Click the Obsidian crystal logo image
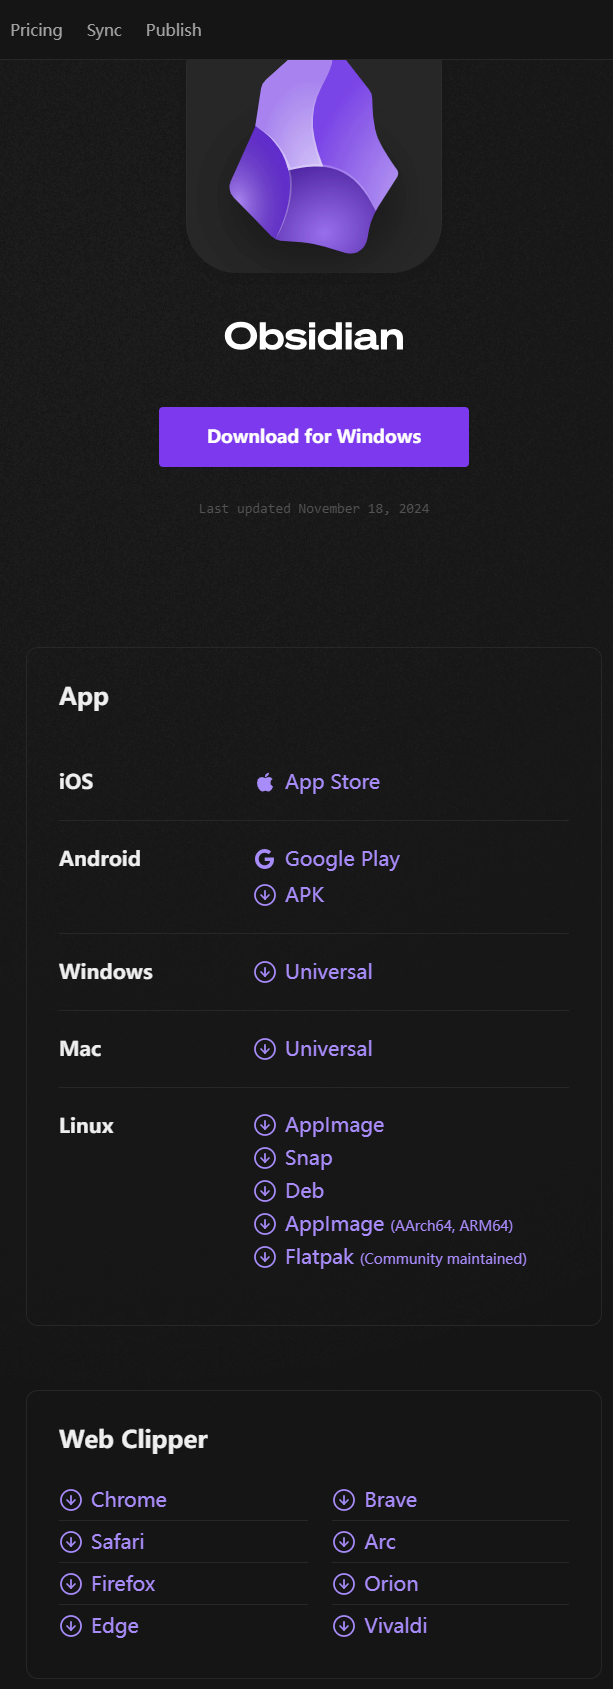 click(313, 160)
